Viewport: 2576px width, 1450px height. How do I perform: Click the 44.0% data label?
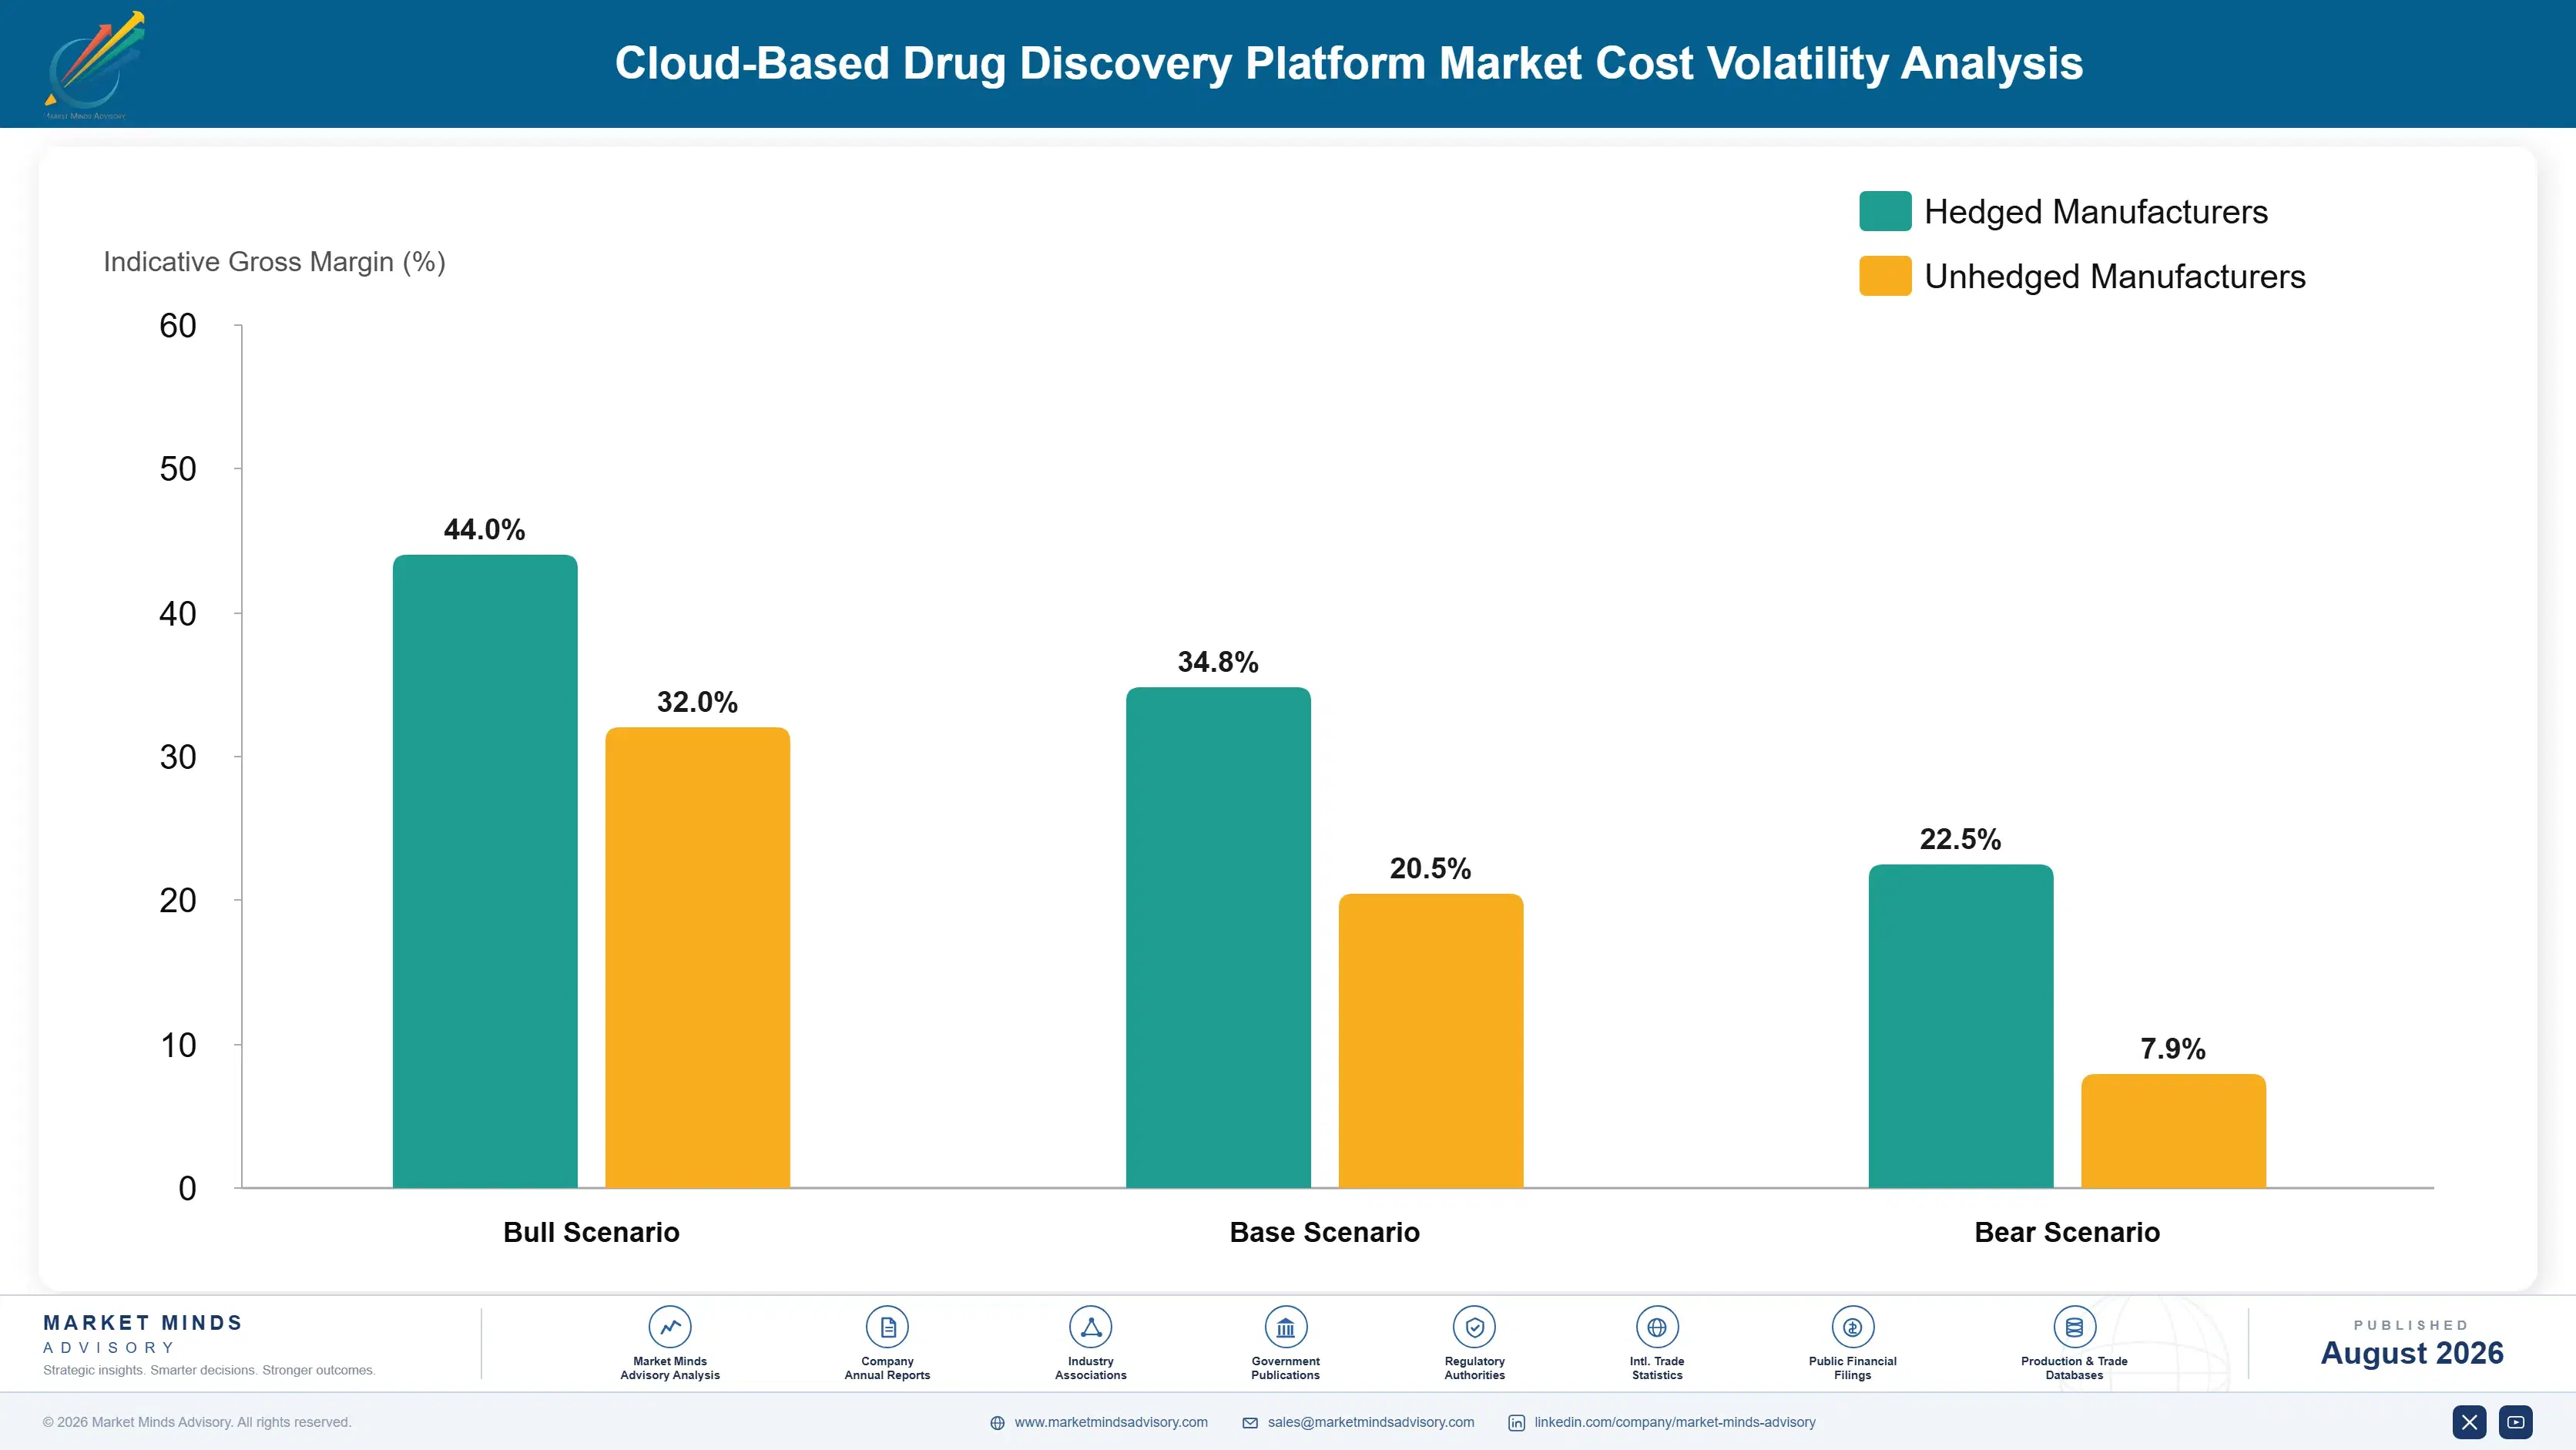click(485, 529)
